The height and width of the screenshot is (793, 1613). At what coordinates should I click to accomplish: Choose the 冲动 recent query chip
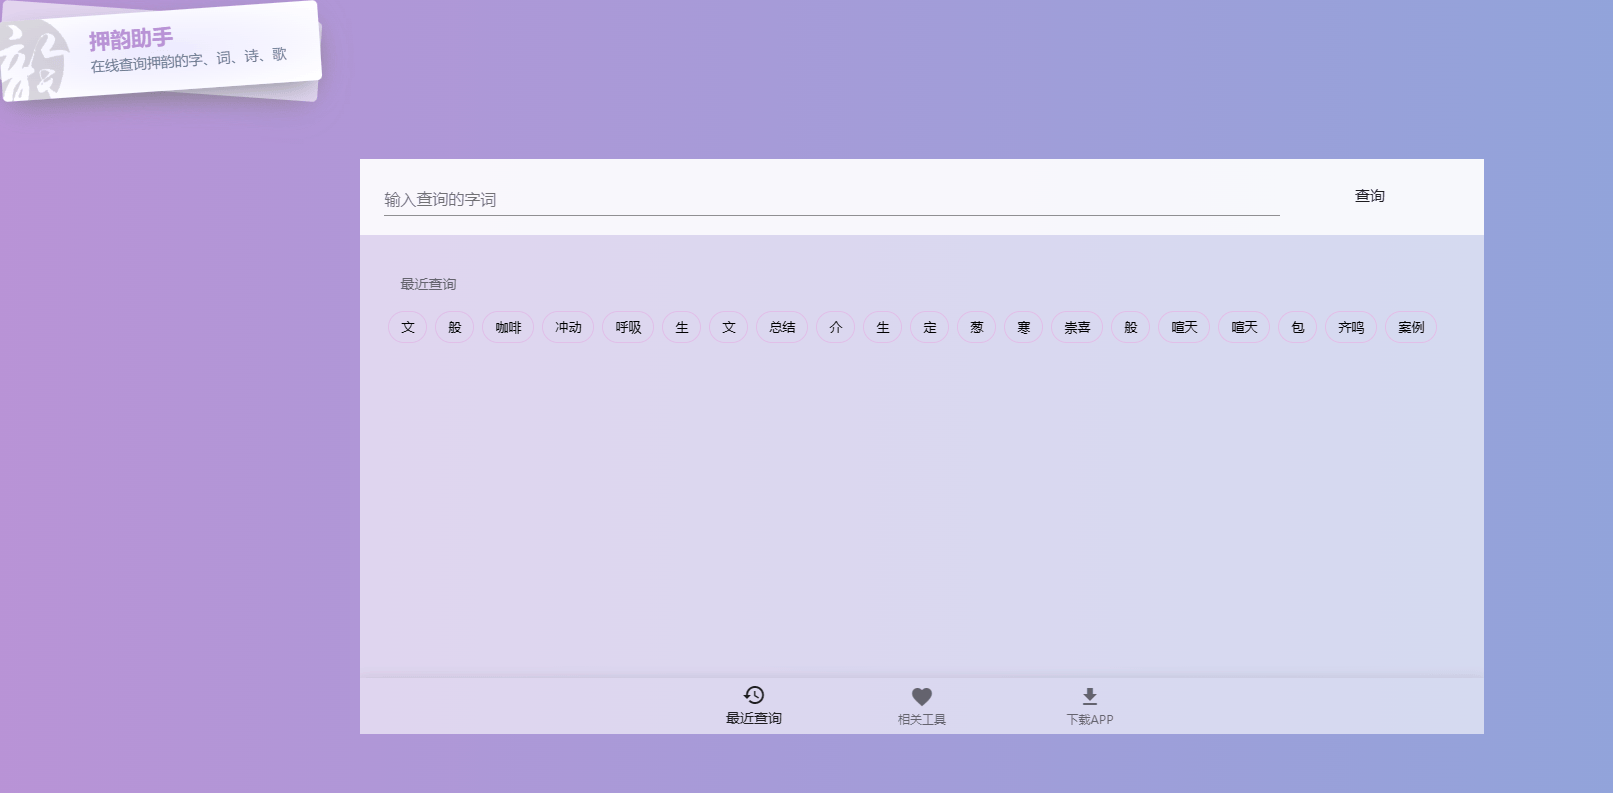coord(568,327)
